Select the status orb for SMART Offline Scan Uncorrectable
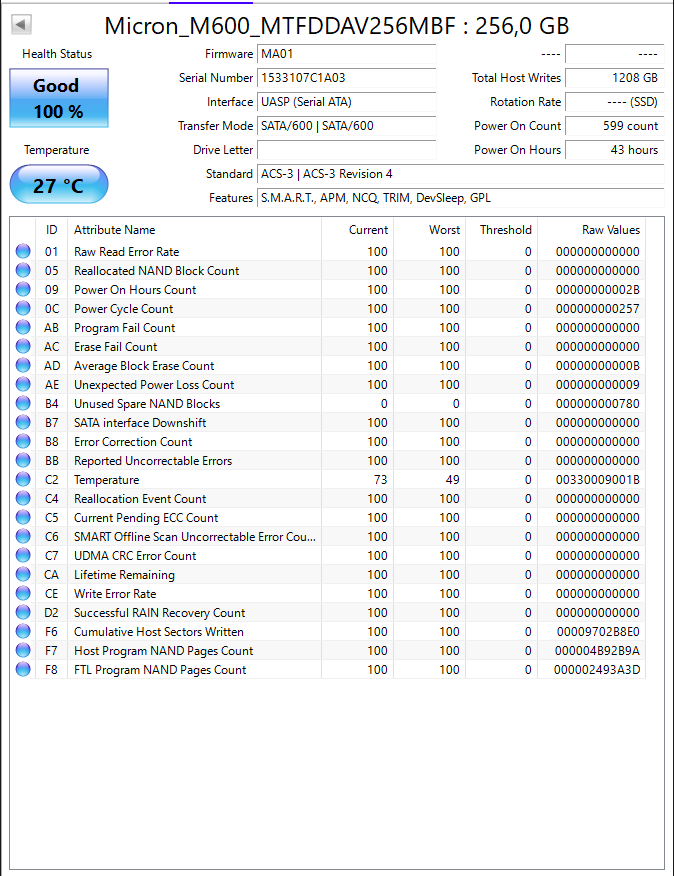This screenshot has height=876, width=674. [23, 536]
